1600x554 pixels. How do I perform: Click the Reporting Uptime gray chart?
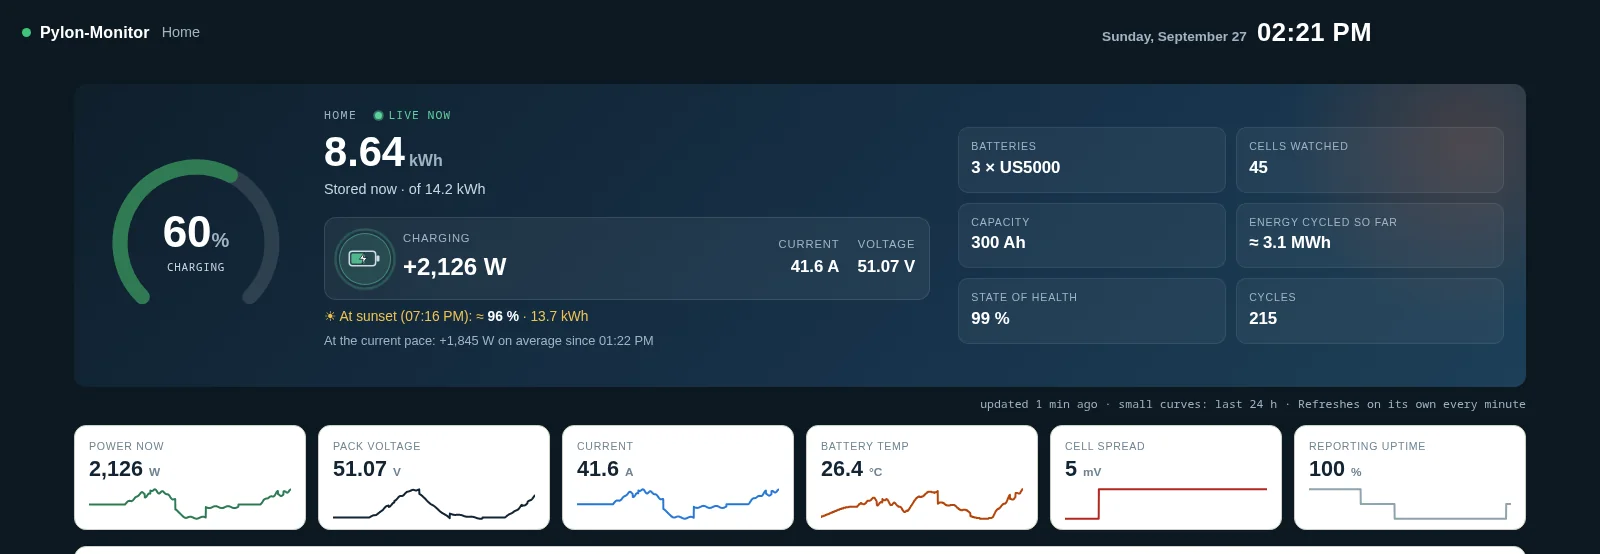pyautogui.click(x=1410, y=503)
